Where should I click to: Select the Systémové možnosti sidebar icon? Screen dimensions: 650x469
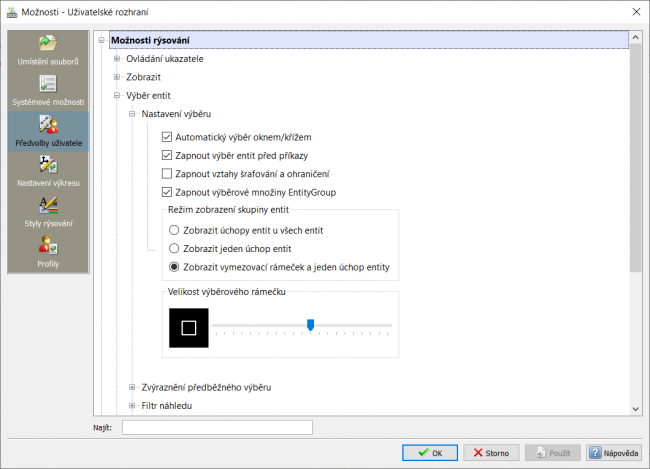click(48, 84)
